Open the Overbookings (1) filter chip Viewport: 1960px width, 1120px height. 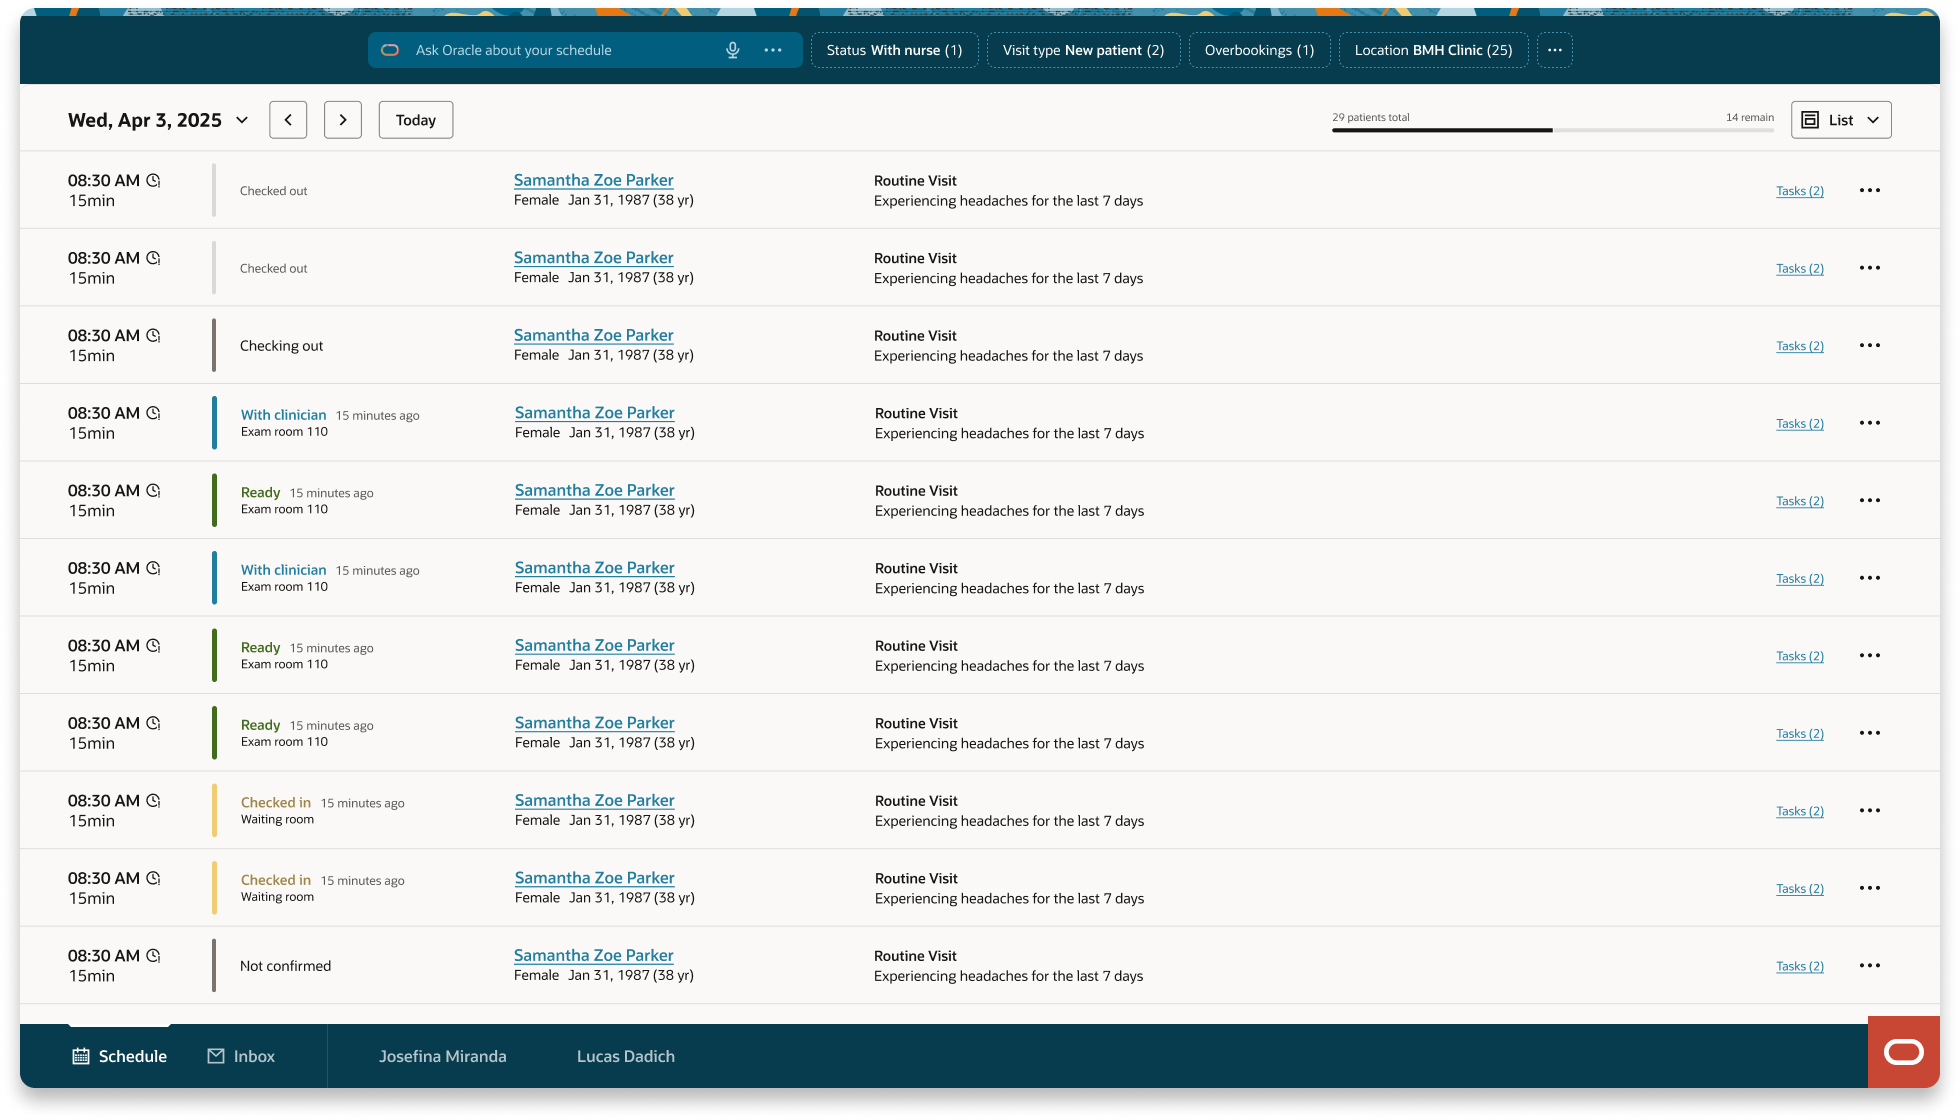1259,50
